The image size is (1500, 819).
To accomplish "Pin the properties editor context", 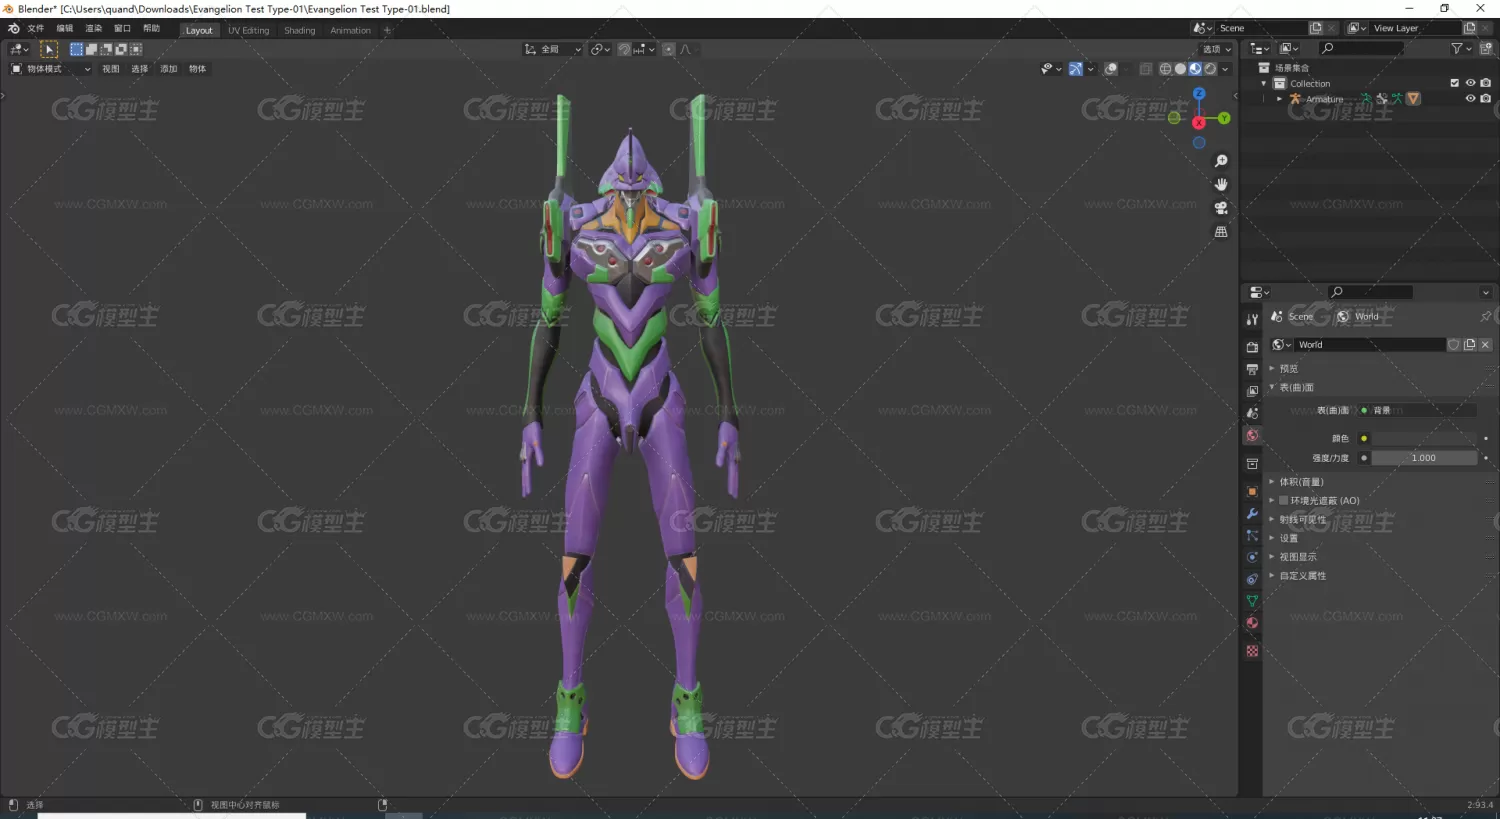I will [1485, 316].
